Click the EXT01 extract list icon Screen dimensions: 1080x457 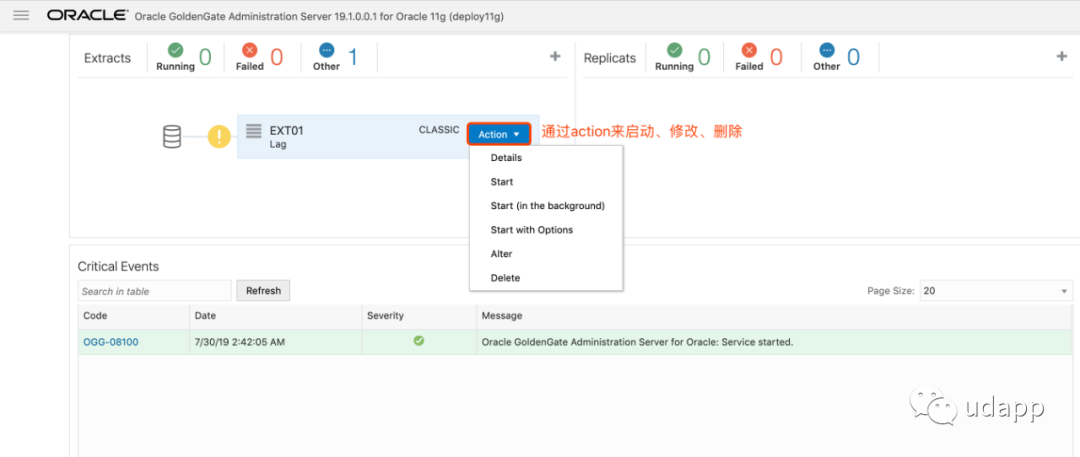click(254, 131)
